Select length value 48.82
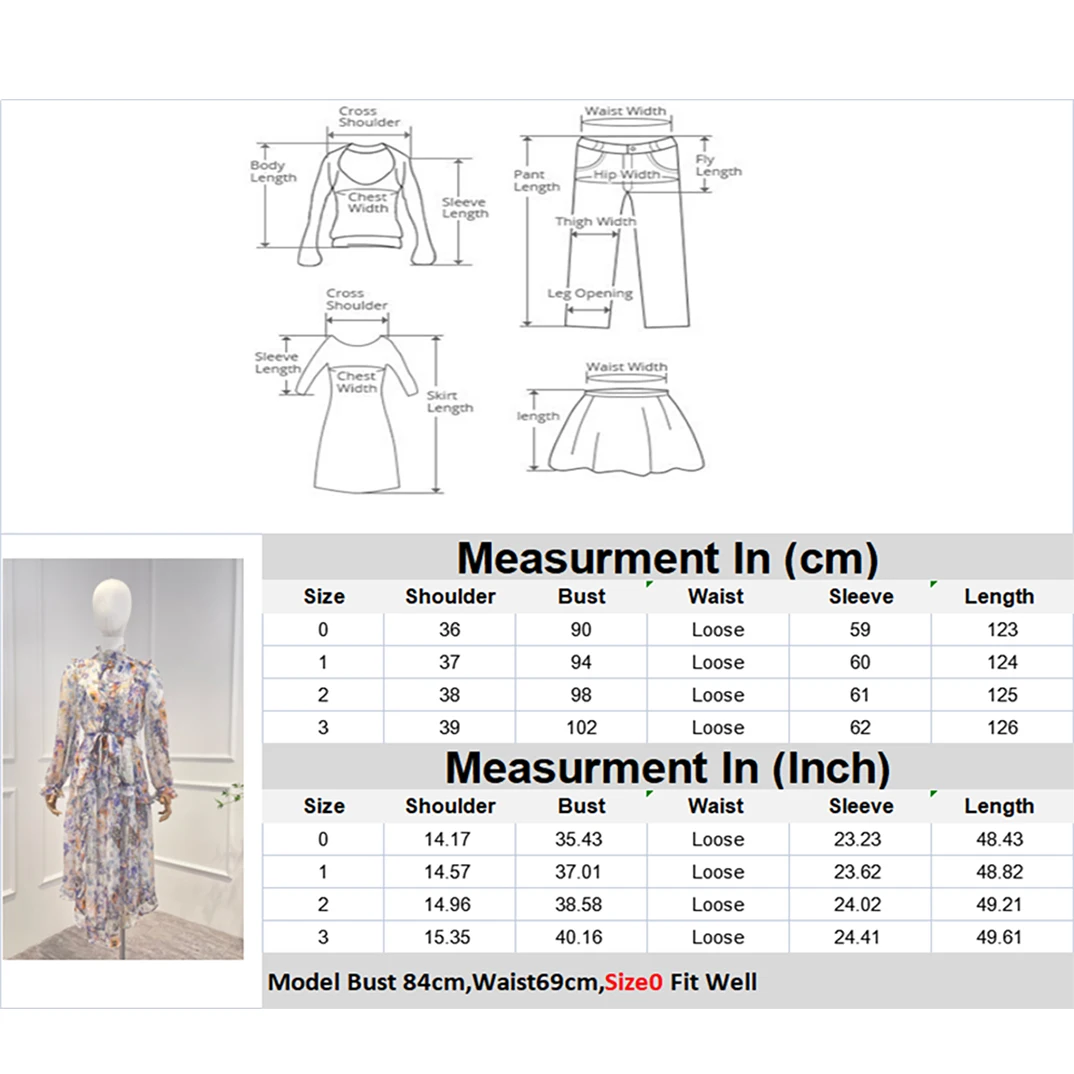This screenshot has width=1074, height=1074. [1000, 872]
